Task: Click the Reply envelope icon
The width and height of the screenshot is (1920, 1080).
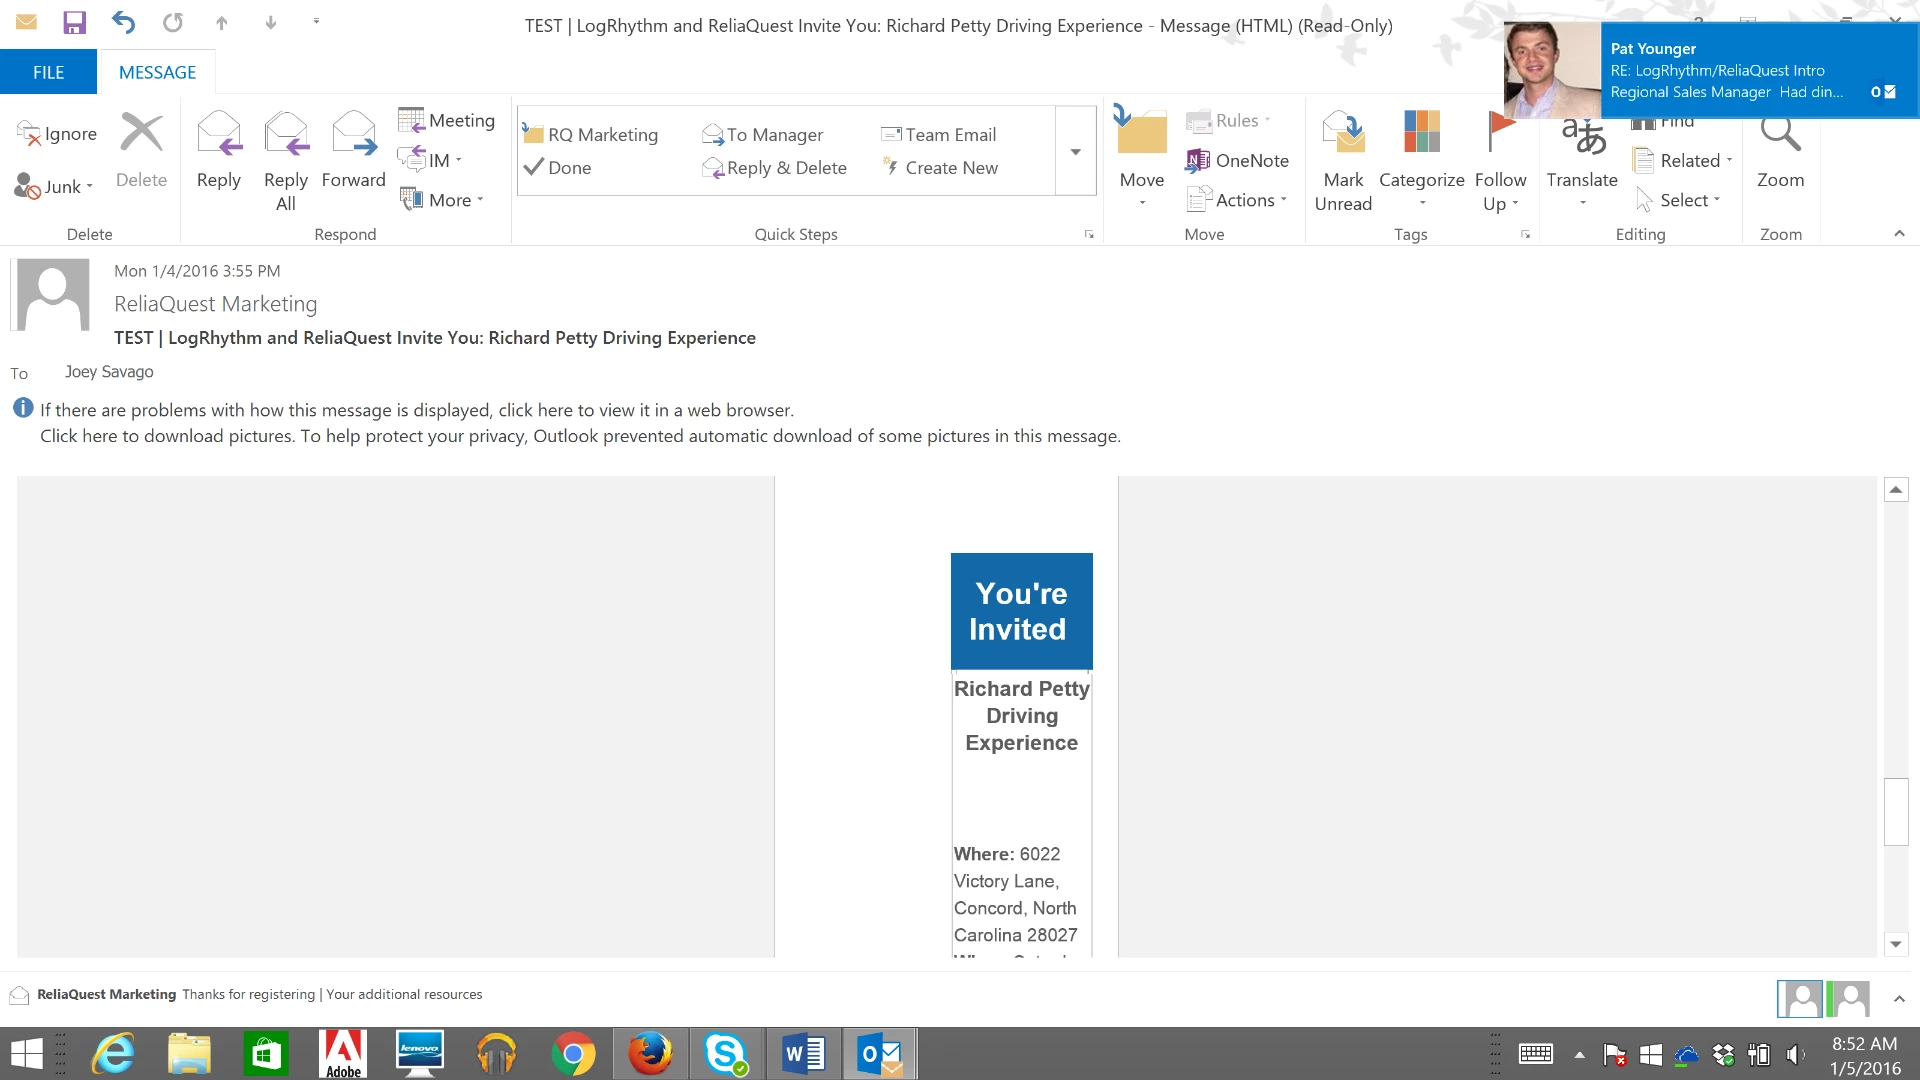Action: click(x=218, y=134)
